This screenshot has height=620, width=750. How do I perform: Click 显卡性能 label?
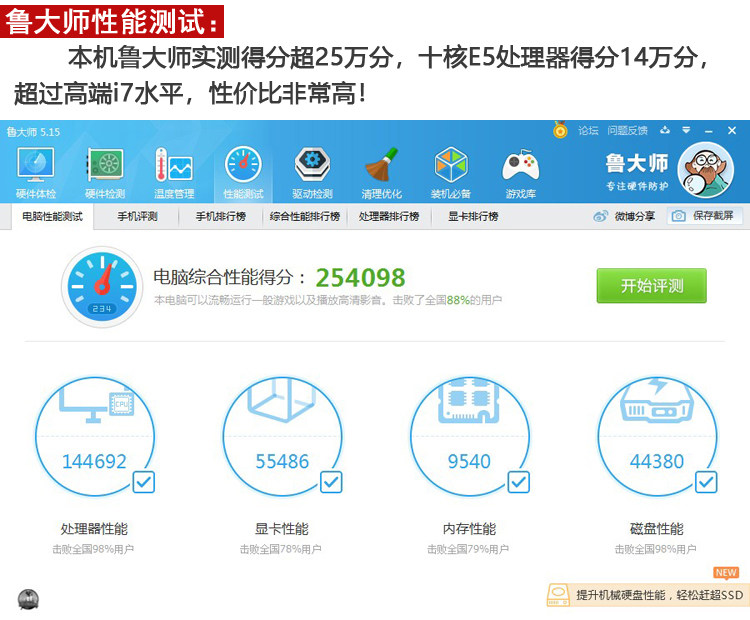pyautogui.click(x=282, y=529)
